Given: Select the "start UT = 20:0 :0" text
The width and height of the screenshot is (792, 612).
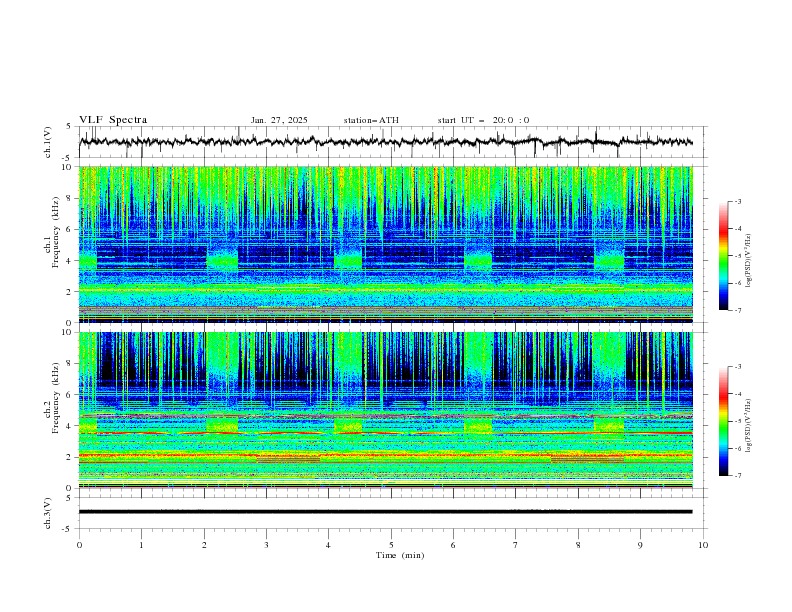Looking at the screenshot, I should point(483,120).
